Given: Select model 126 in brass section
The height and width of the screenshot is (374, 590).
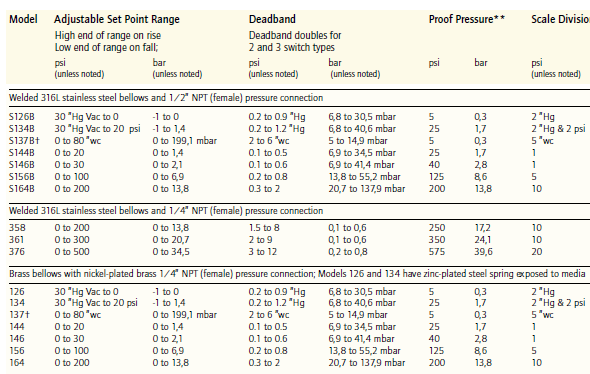Looking at the screenshot, I should (17, 292).
